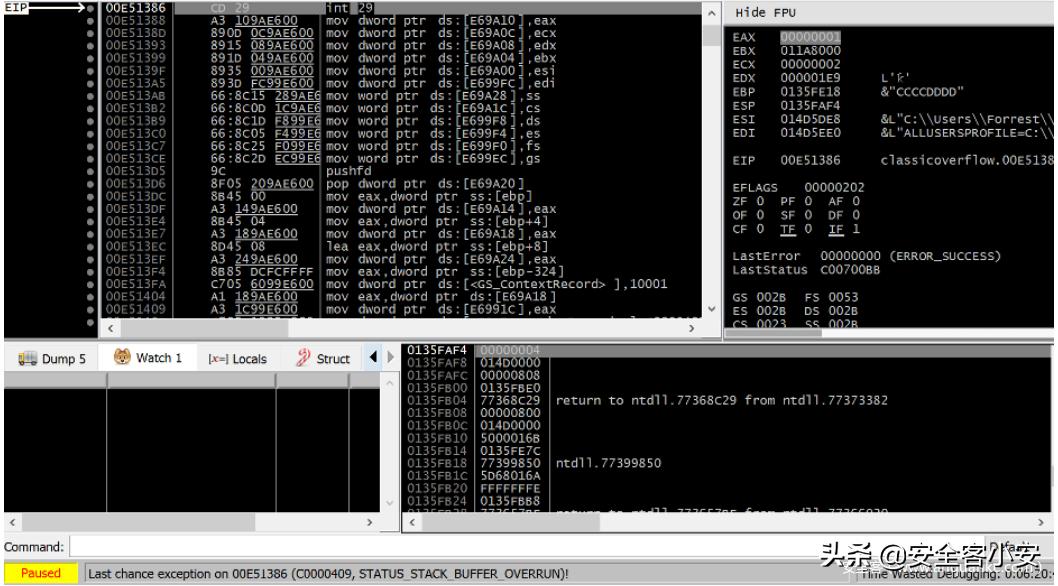Screen dimensions: 1058x586
Task: Click the gray dot beside address 00E51404
Action: tap(91, 298)
